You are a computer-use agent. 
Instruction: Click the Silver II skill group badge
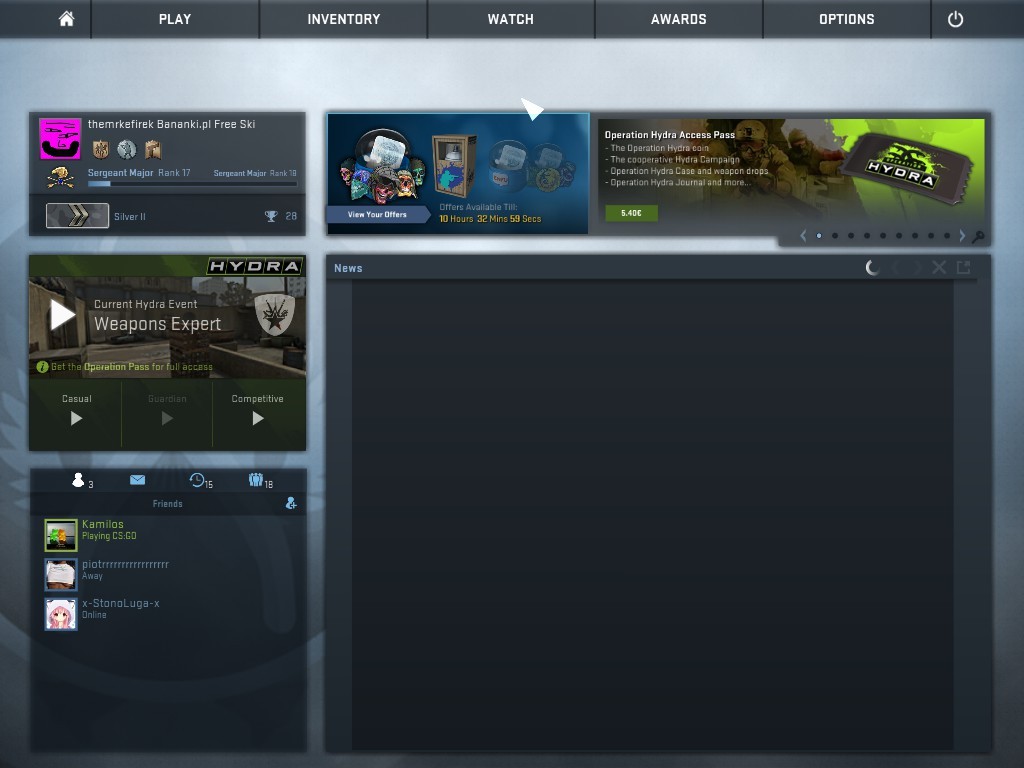coord(77,216)
